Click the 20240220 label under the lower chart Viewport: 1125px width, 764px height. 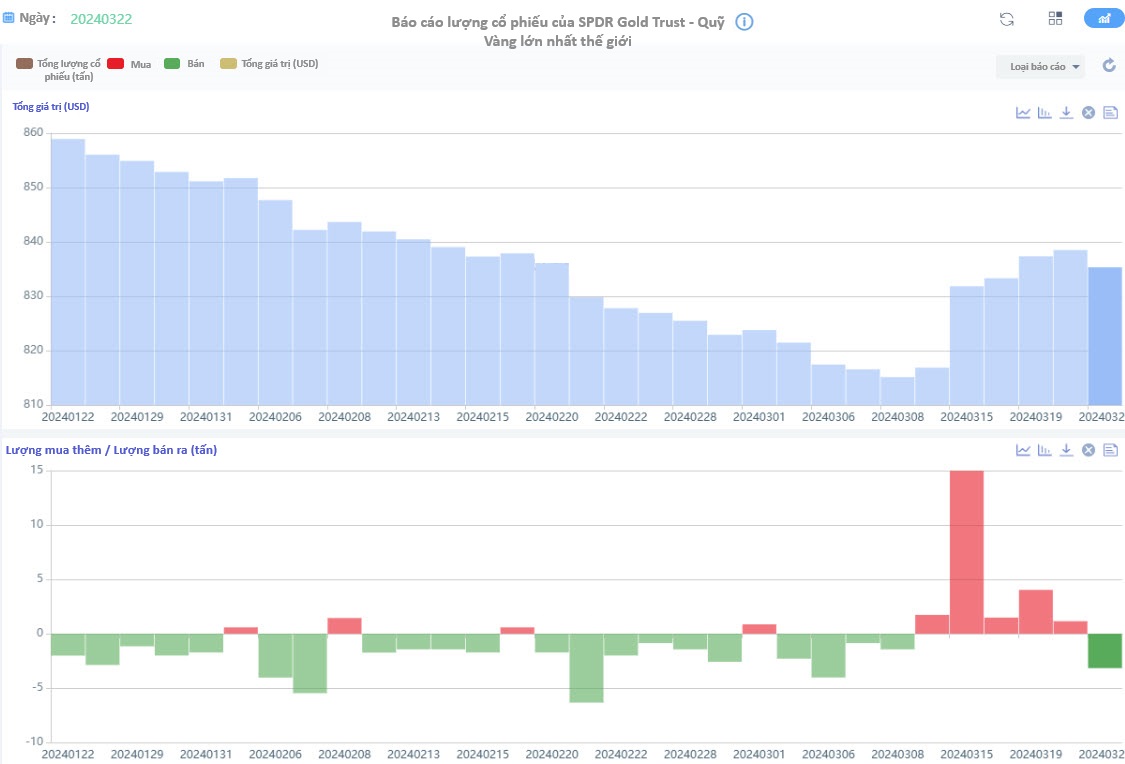tap(552, 754)
